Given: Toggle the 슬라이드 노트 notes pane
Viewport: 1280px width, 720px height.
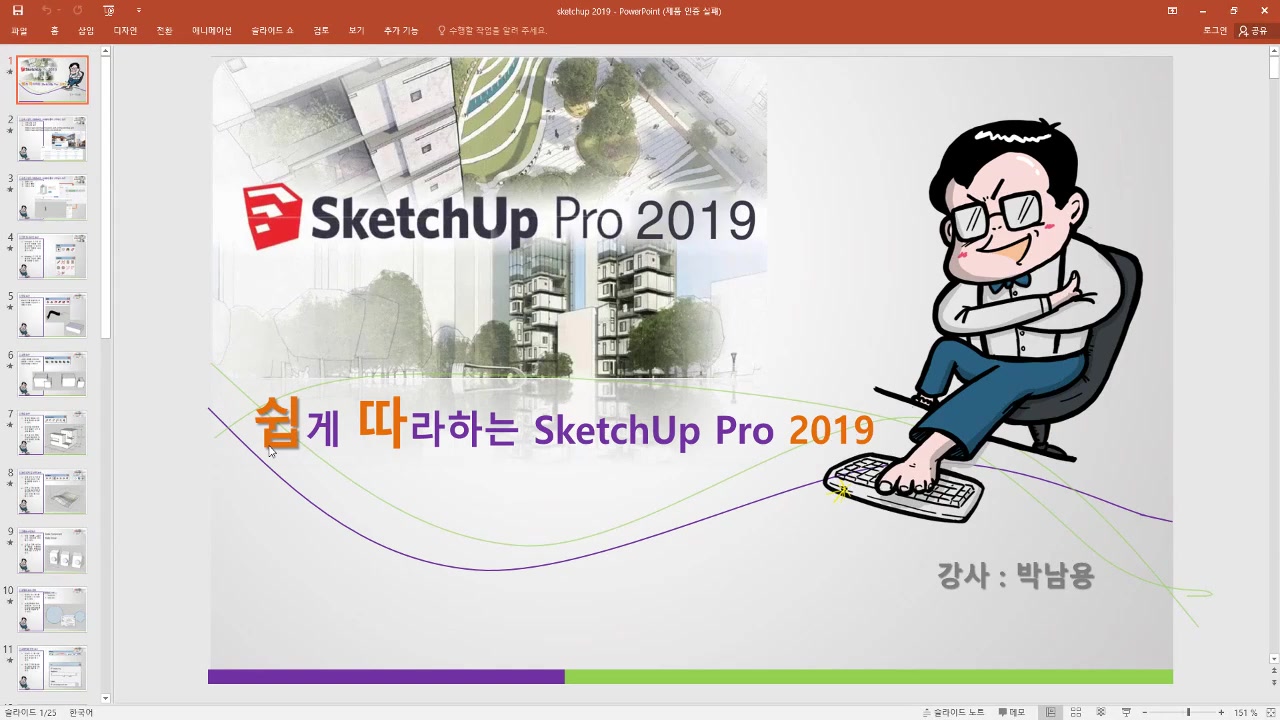Looking at the screenshot, I should point(953,713).
